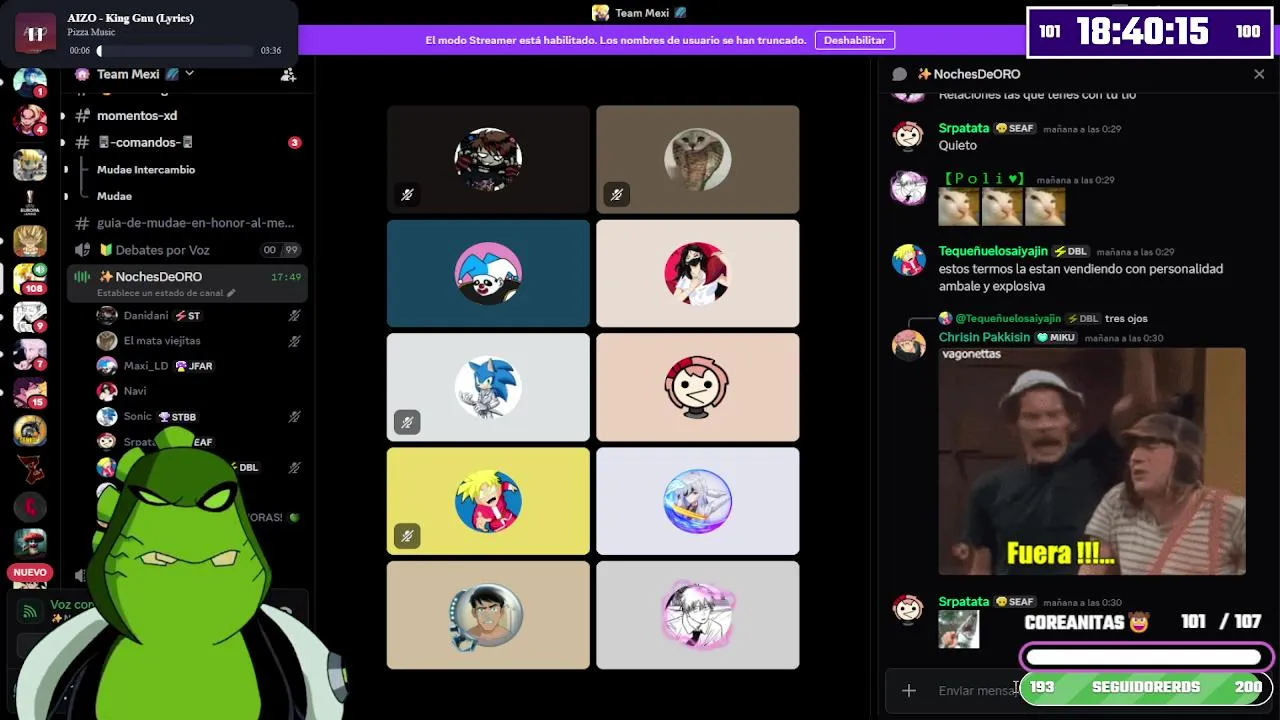This screenshot has width=1280, height=720.
Task: Select the Sonic avatar video tile
Action: (x=488, y=387)
